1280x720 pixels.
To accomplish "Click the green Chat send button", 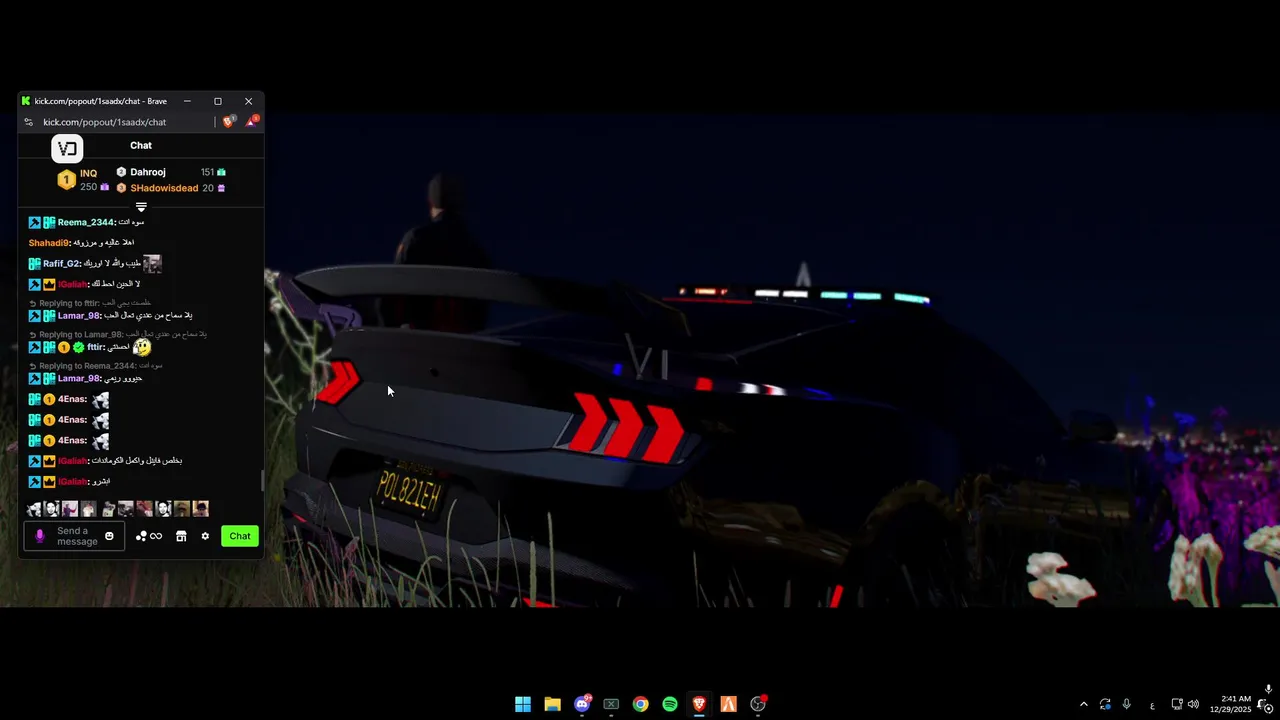I will click(x=240, y=536).
